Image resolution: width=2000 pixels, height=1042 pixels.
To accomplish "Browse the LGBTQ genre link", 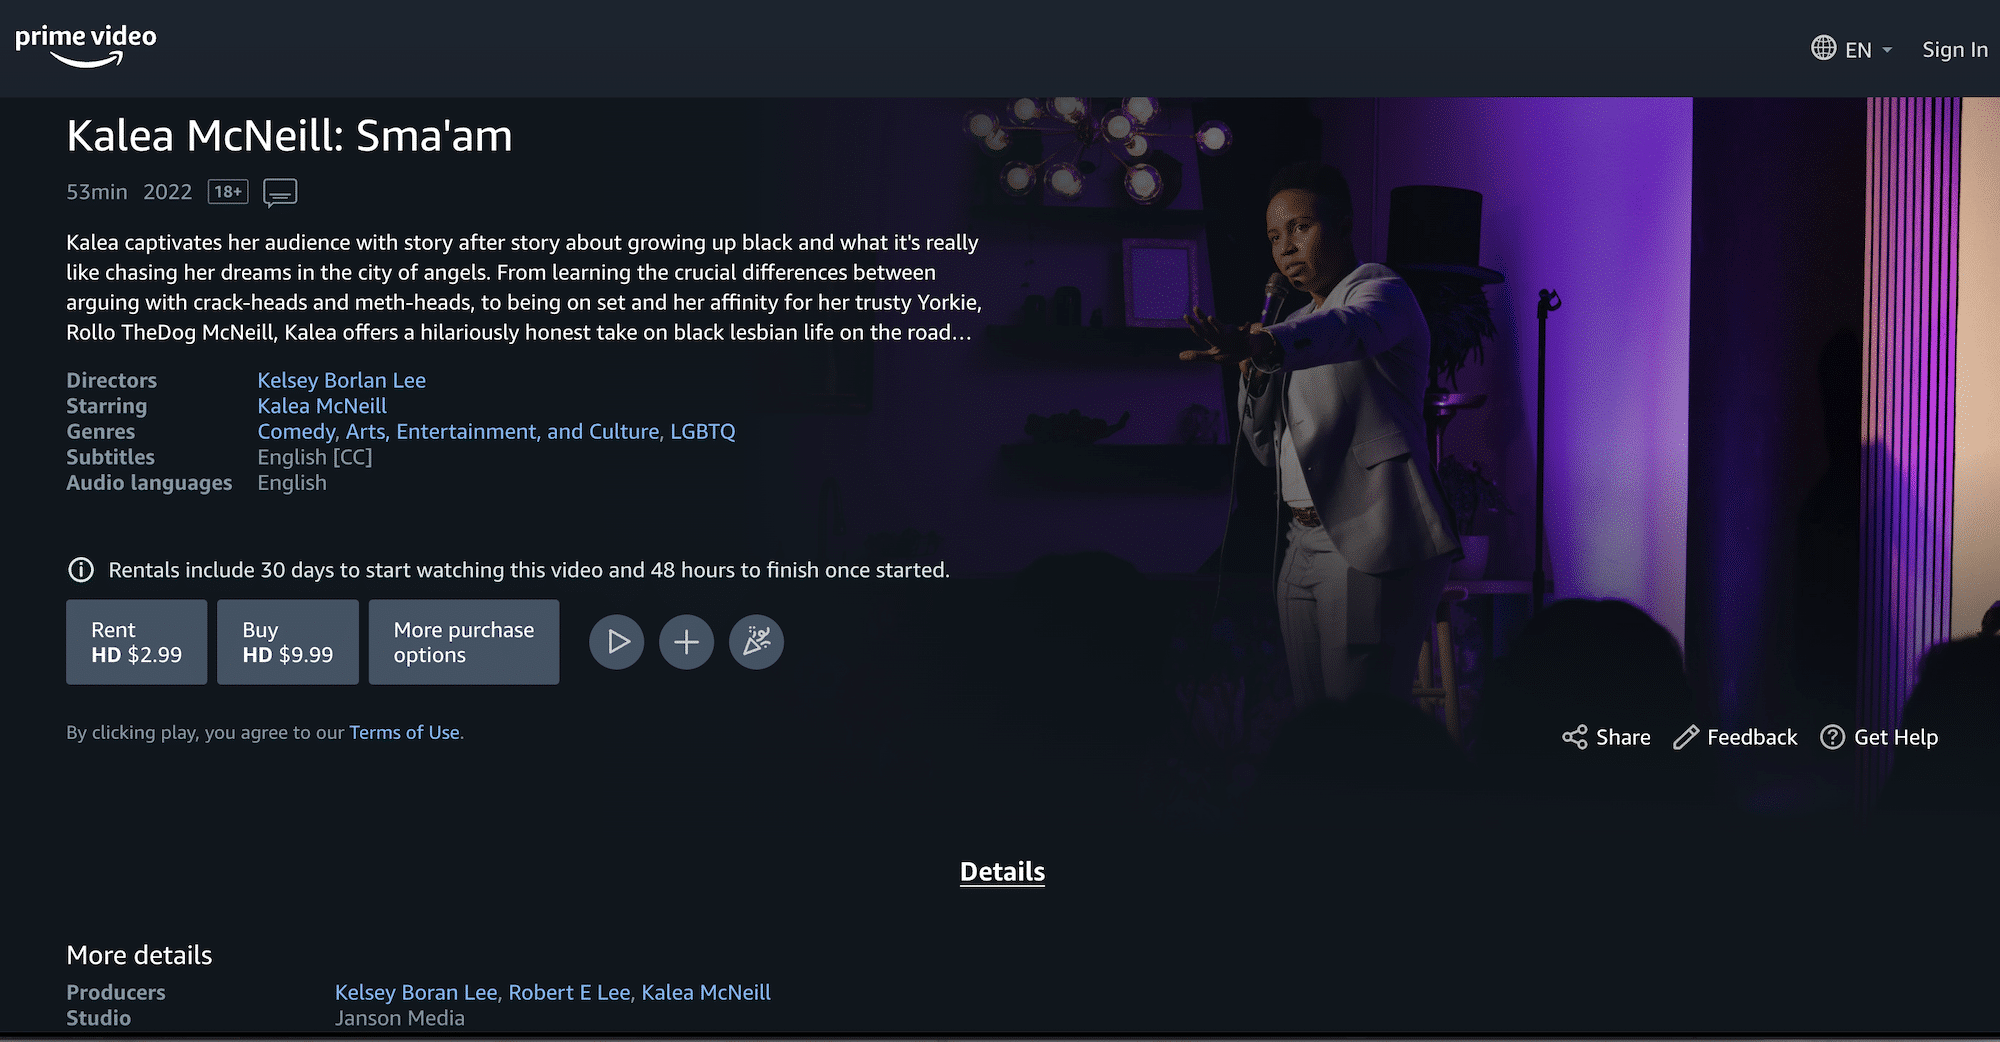I will (703, 431).
